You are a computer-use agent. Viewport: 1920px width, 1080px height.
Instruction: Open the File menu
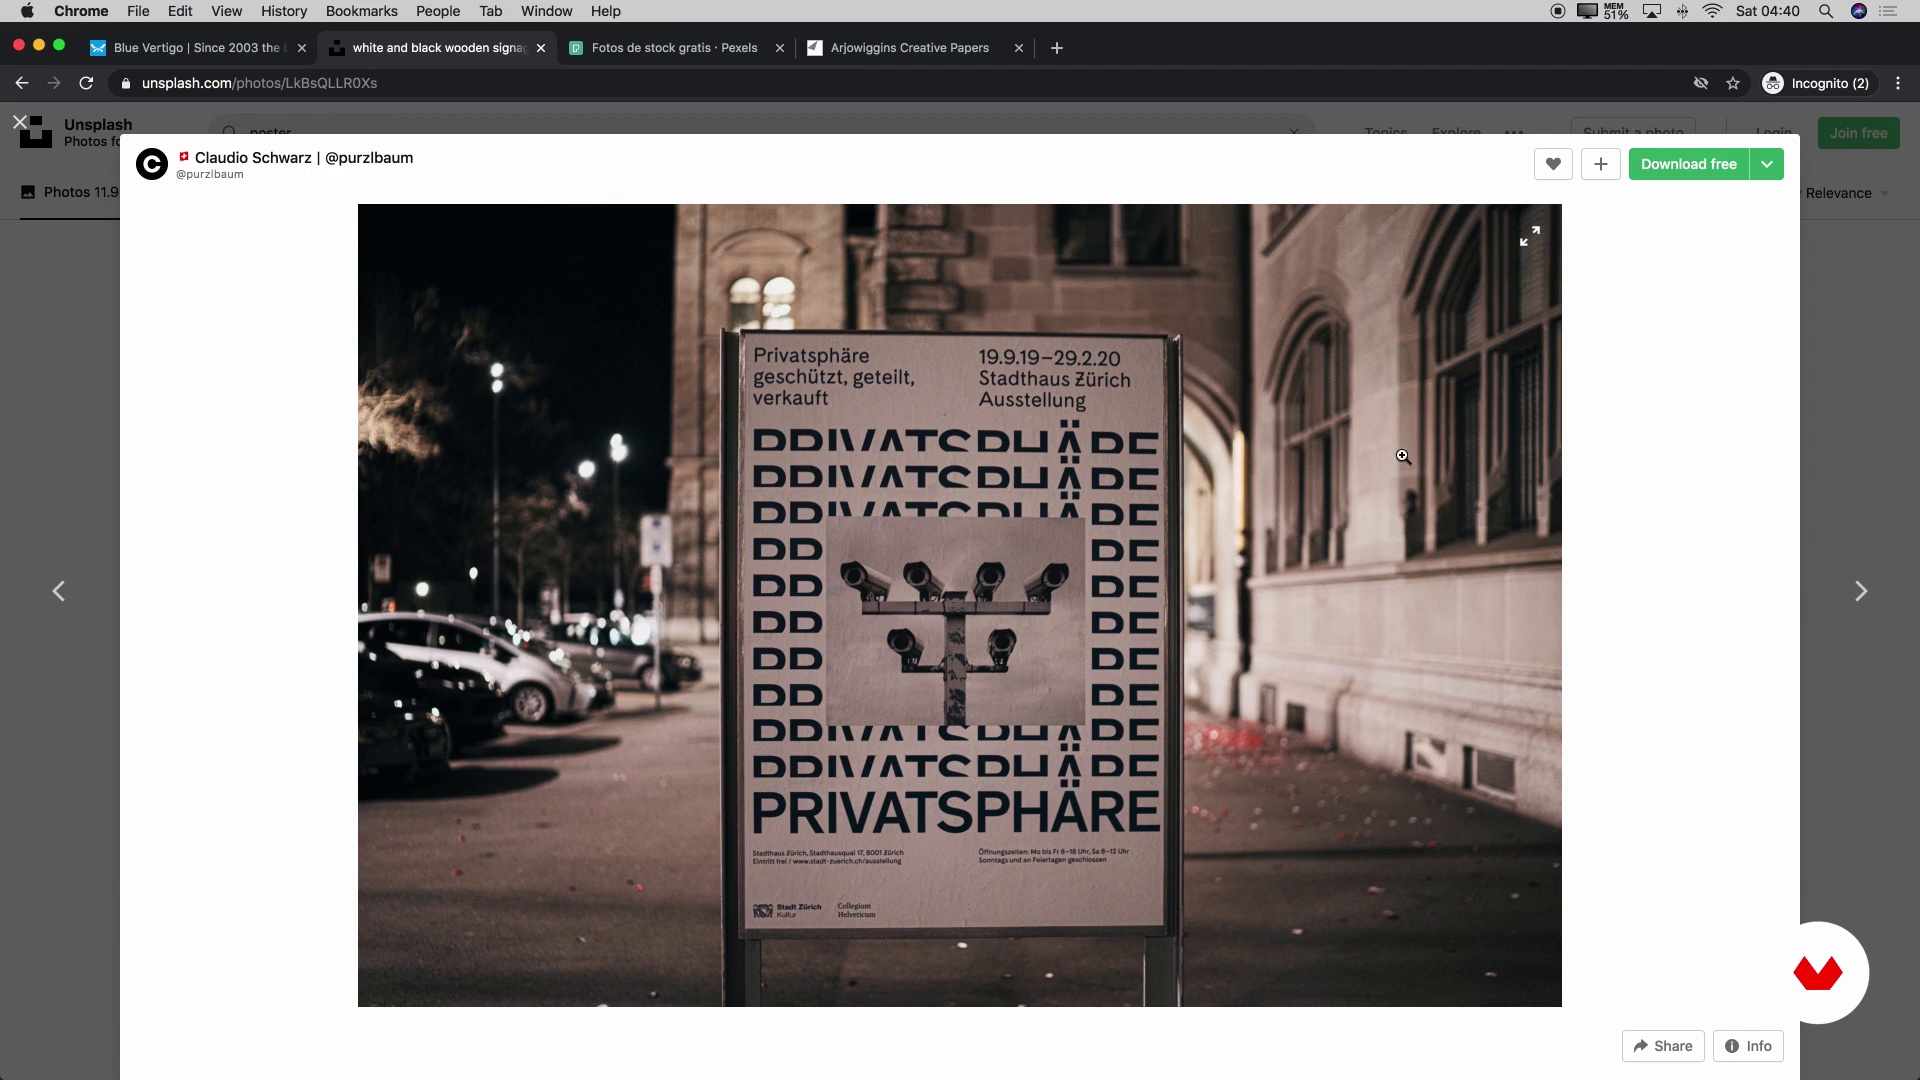[138, 11]
